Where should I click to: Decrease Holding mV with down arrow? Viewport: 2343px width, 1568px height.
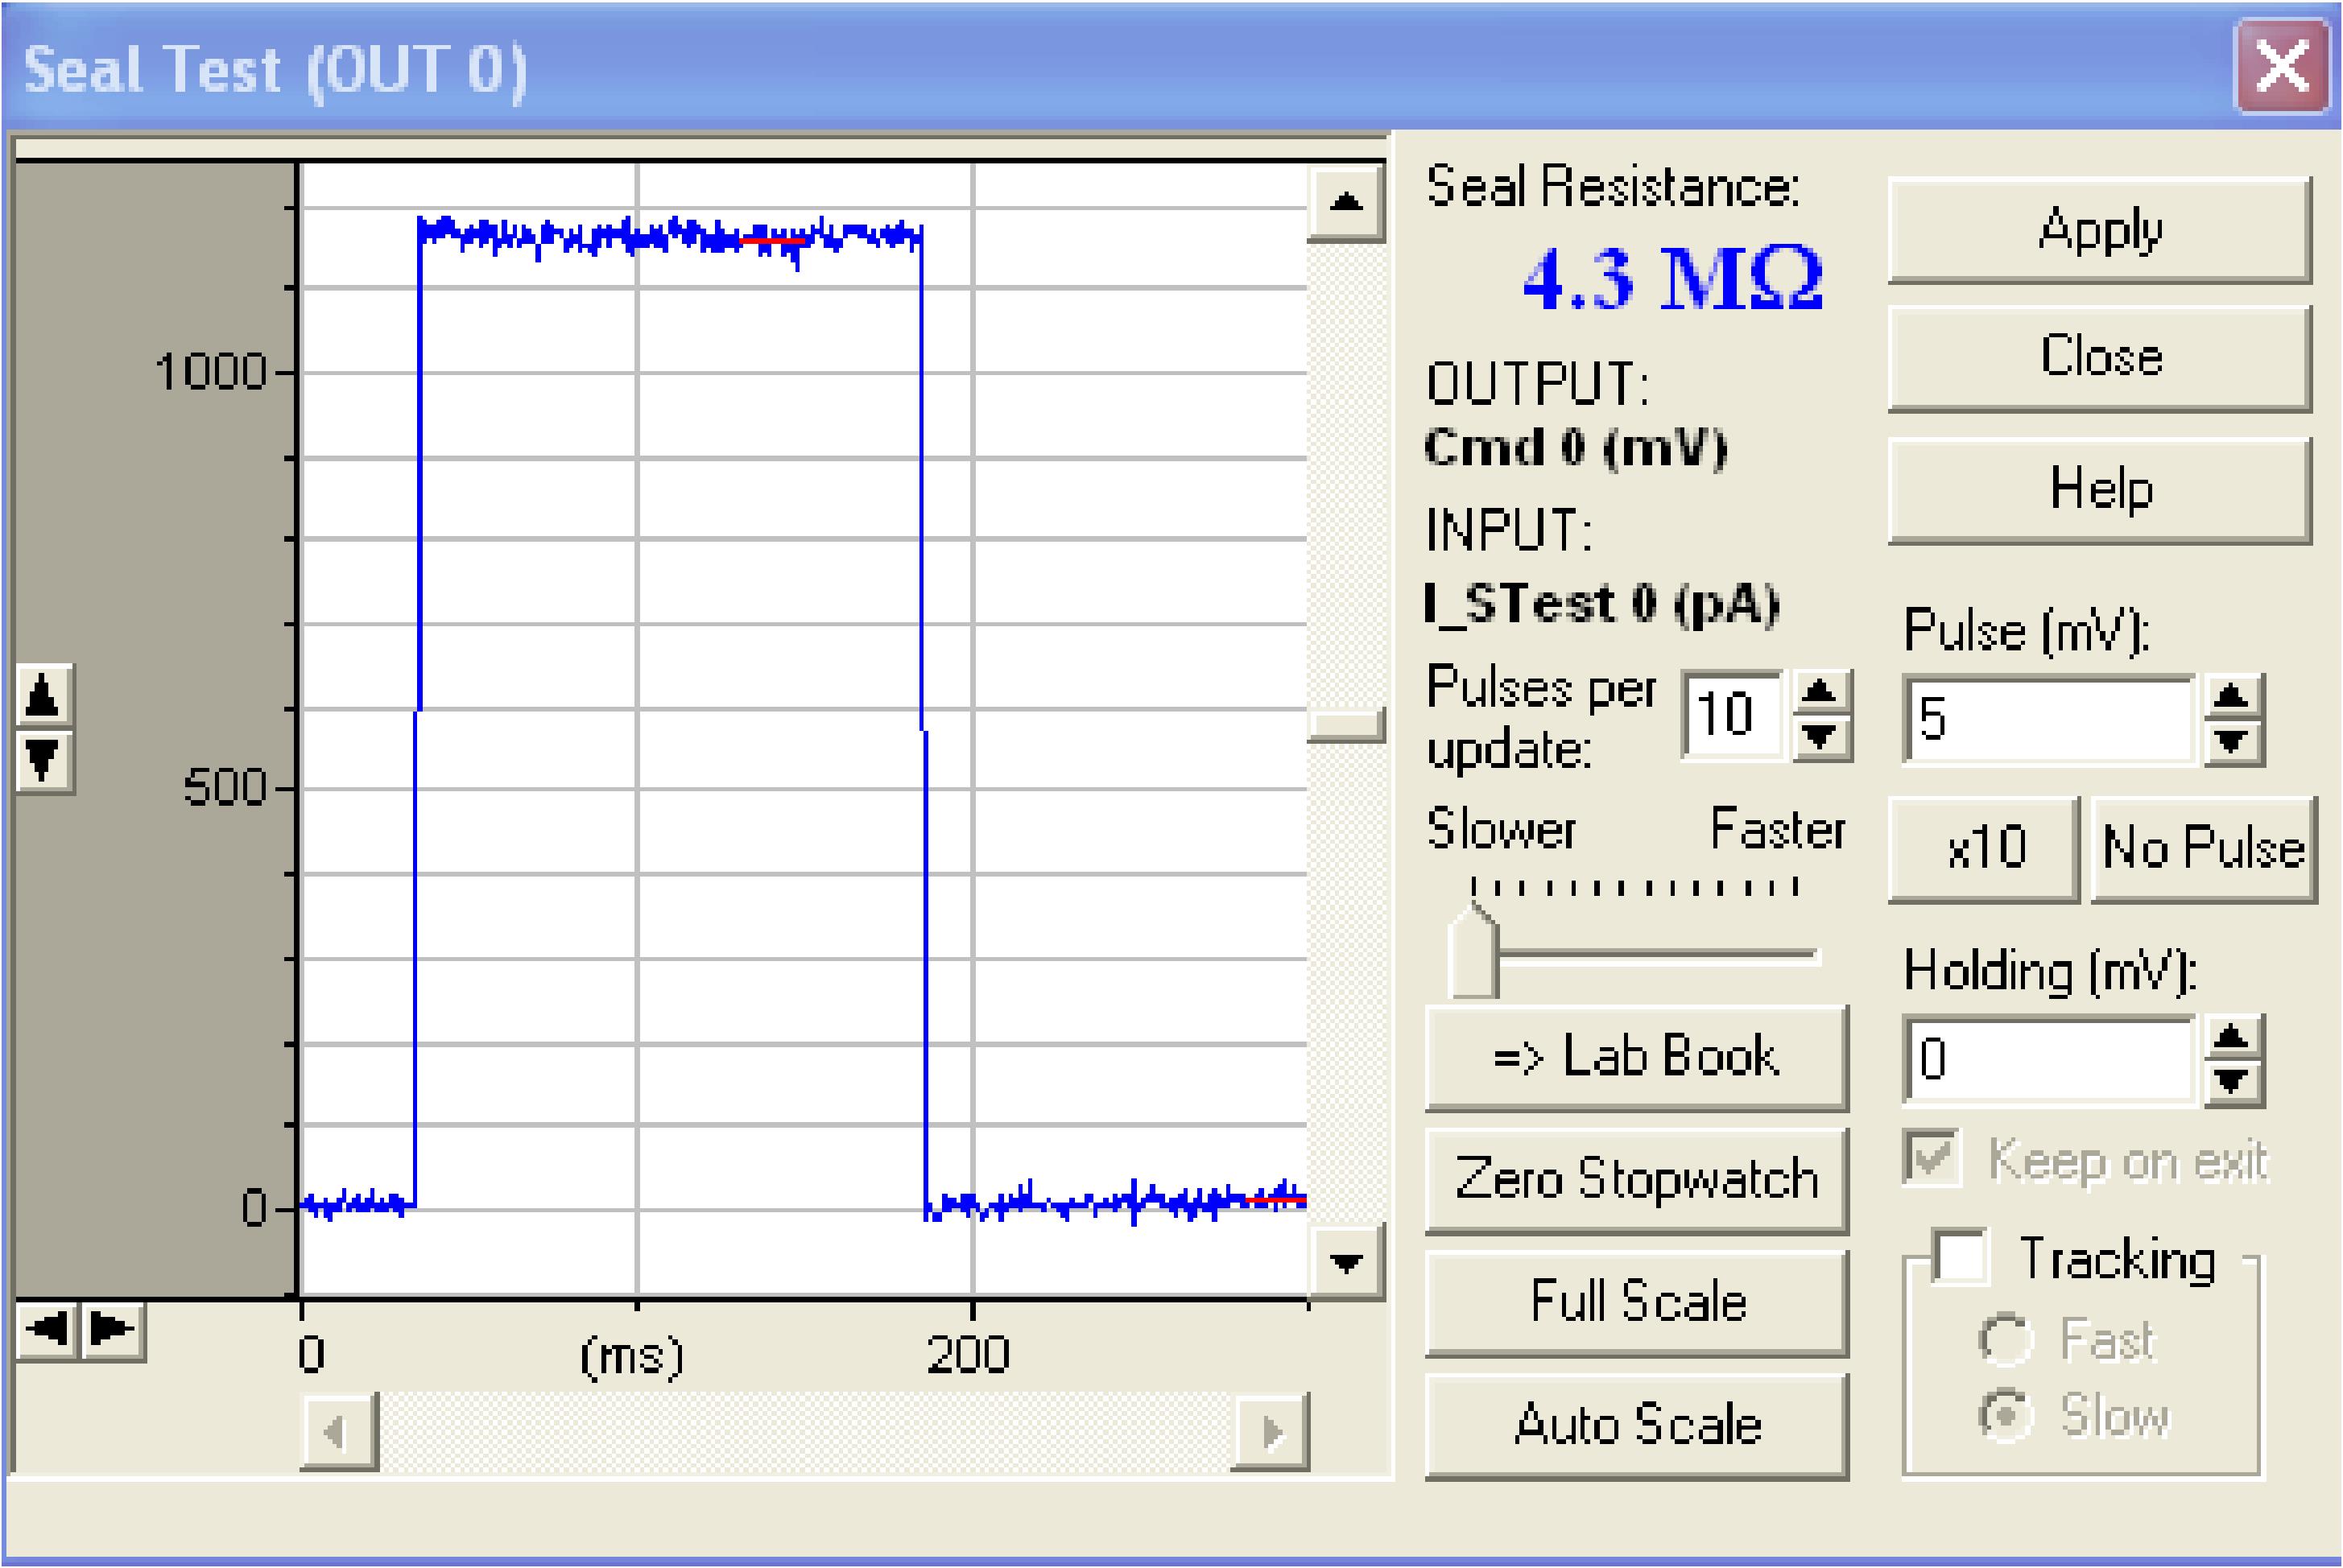click(2233, 1084)
